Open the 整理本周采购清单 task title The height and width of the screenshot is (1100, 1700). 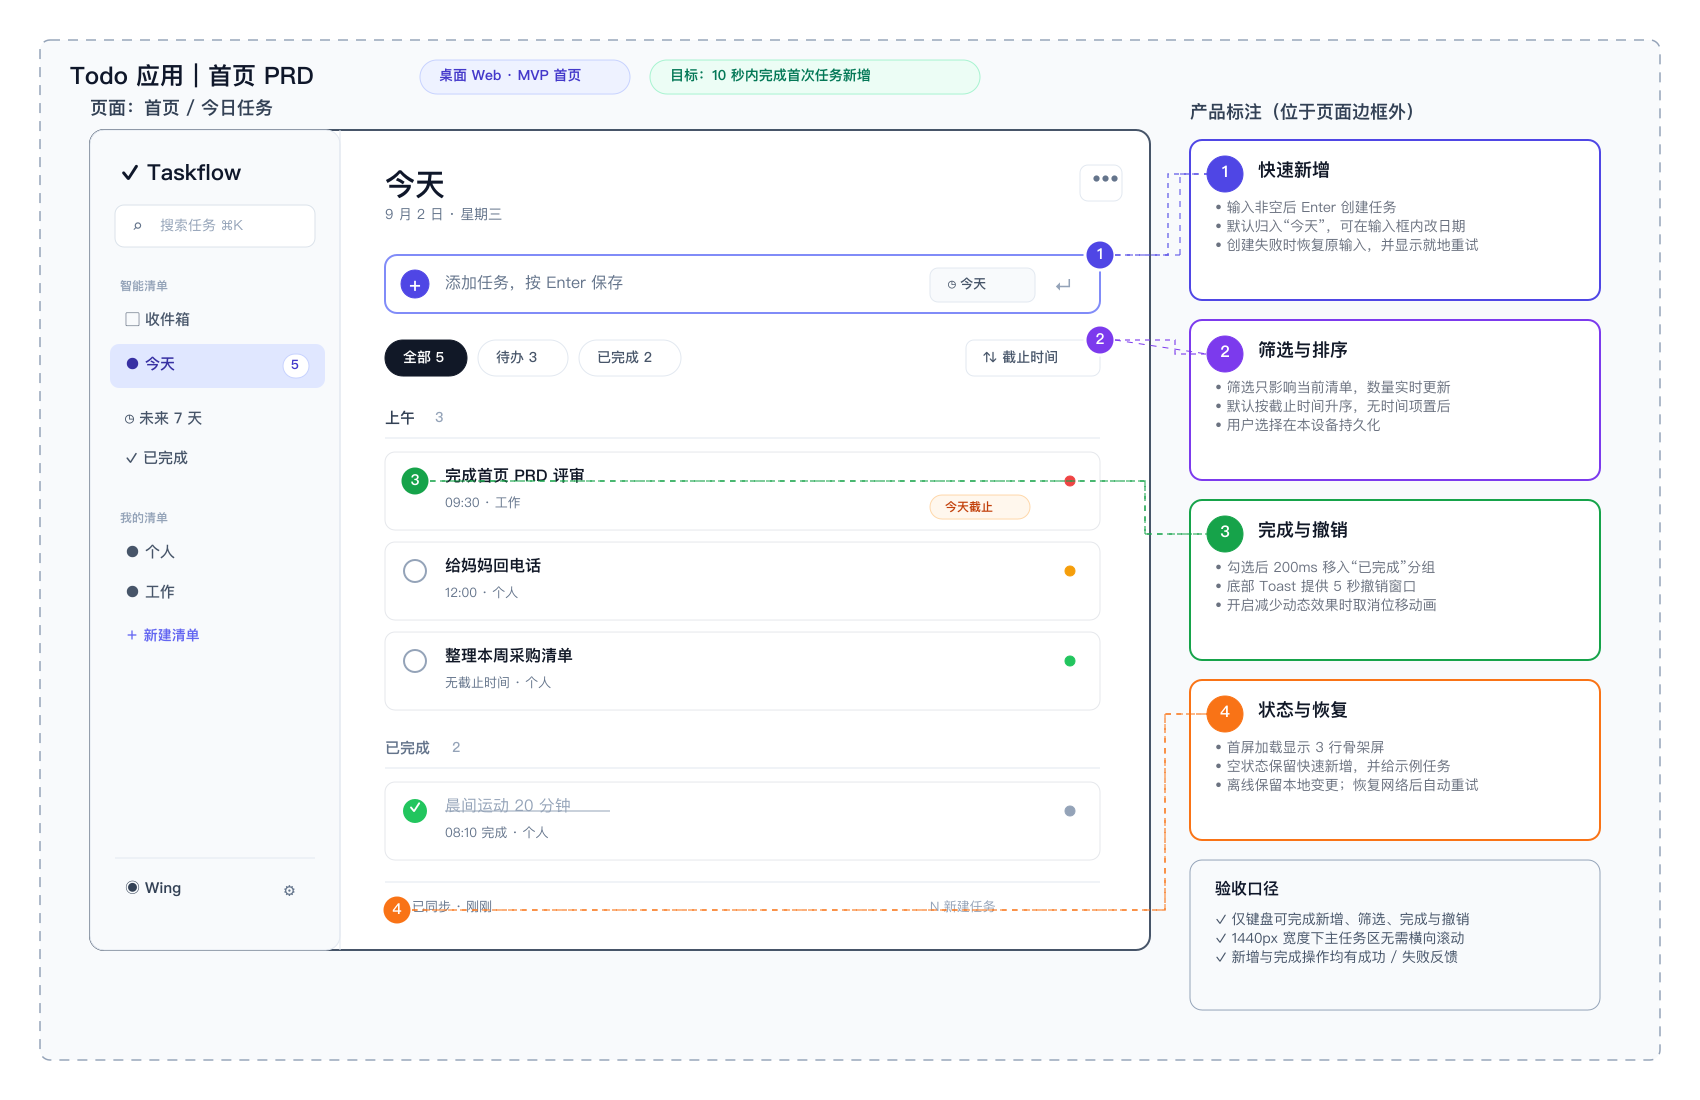click(509, 656)
